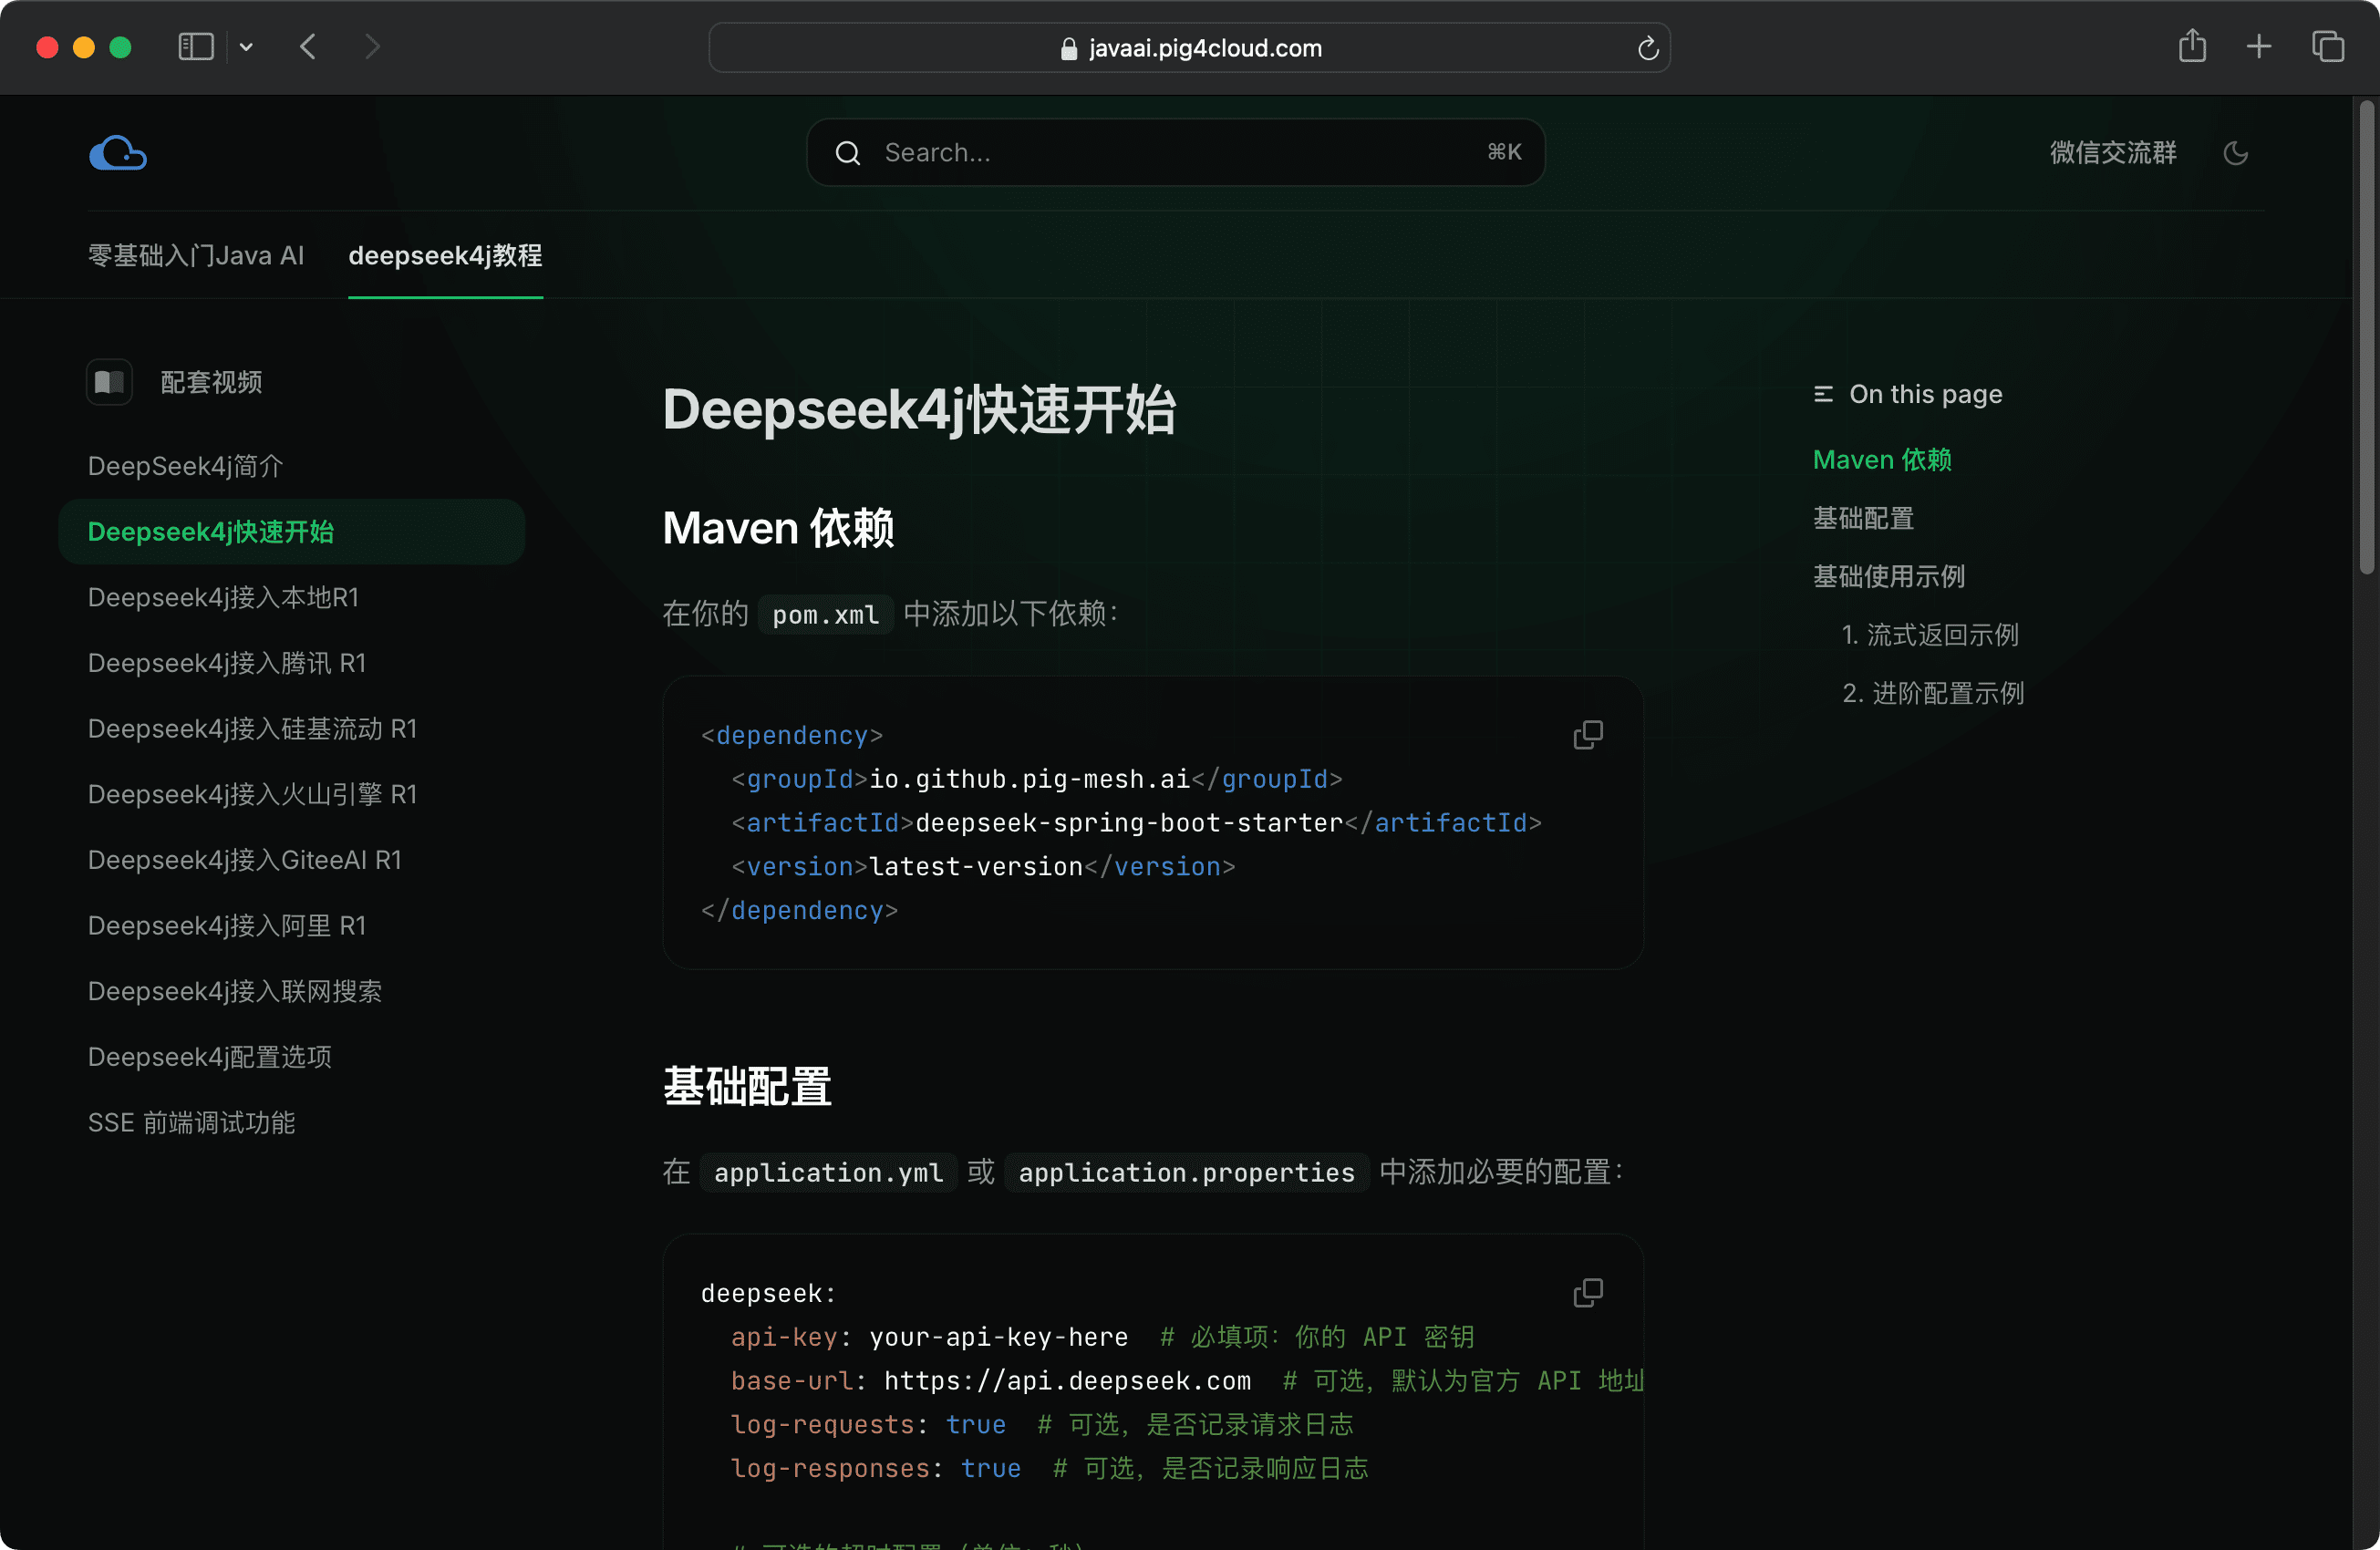This screenshot has height=1550, width=2380.
Task: Click the application.yml inline code
Action: 828,1172
